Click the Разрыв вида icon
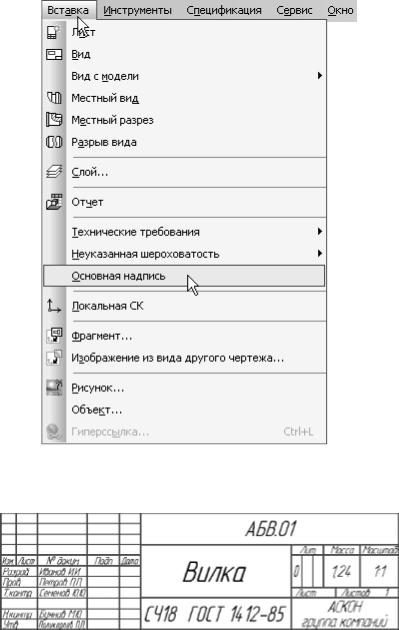The image size is (399, 630). point(54,142)
